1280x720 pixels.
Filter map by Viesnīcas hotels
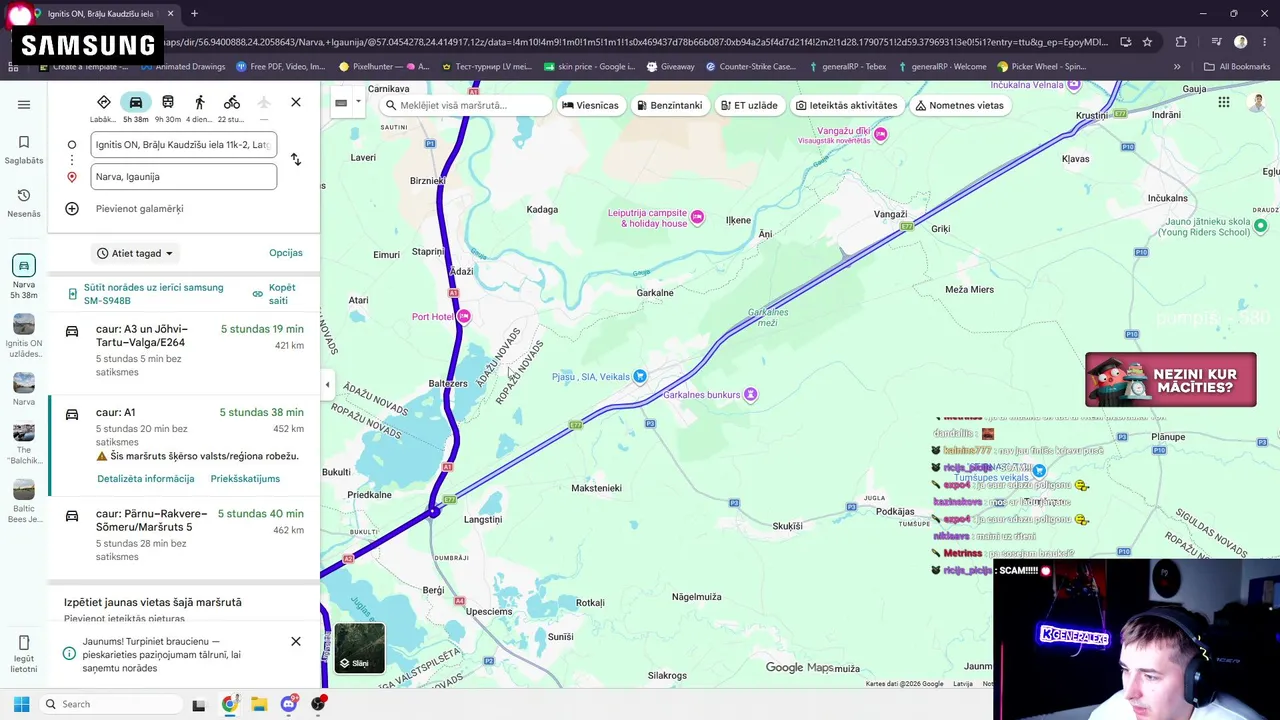tap(590, 105)
